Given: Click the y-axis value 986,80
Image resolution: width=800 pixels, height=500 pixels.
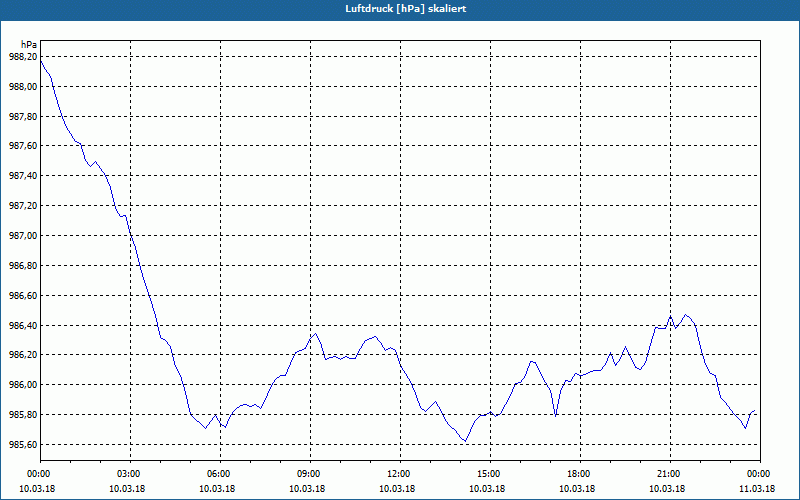Looking at the screenshot, I should point(23,266).
